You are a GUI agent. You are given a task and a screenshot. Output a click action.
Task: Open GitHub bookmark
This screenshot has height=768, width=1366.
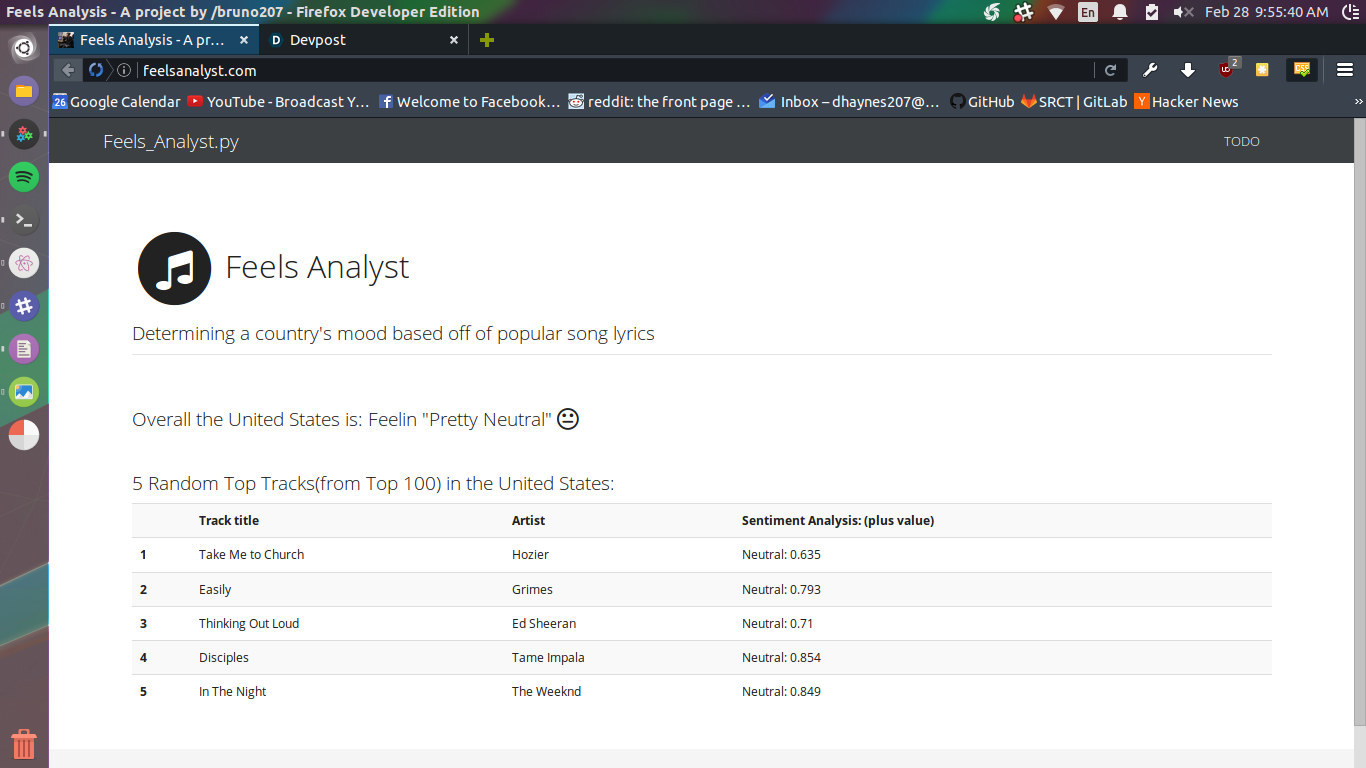tap(982, 102)
